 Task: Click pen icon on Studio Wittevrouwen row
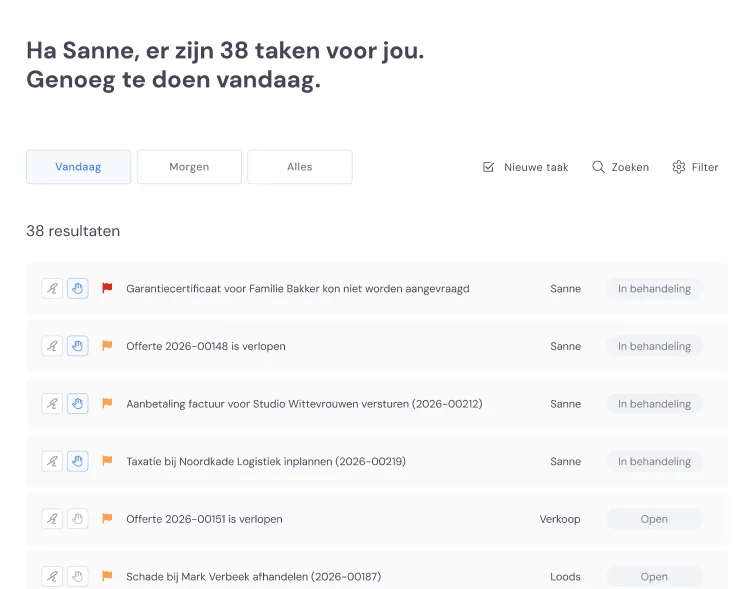[x=52, y=404]
